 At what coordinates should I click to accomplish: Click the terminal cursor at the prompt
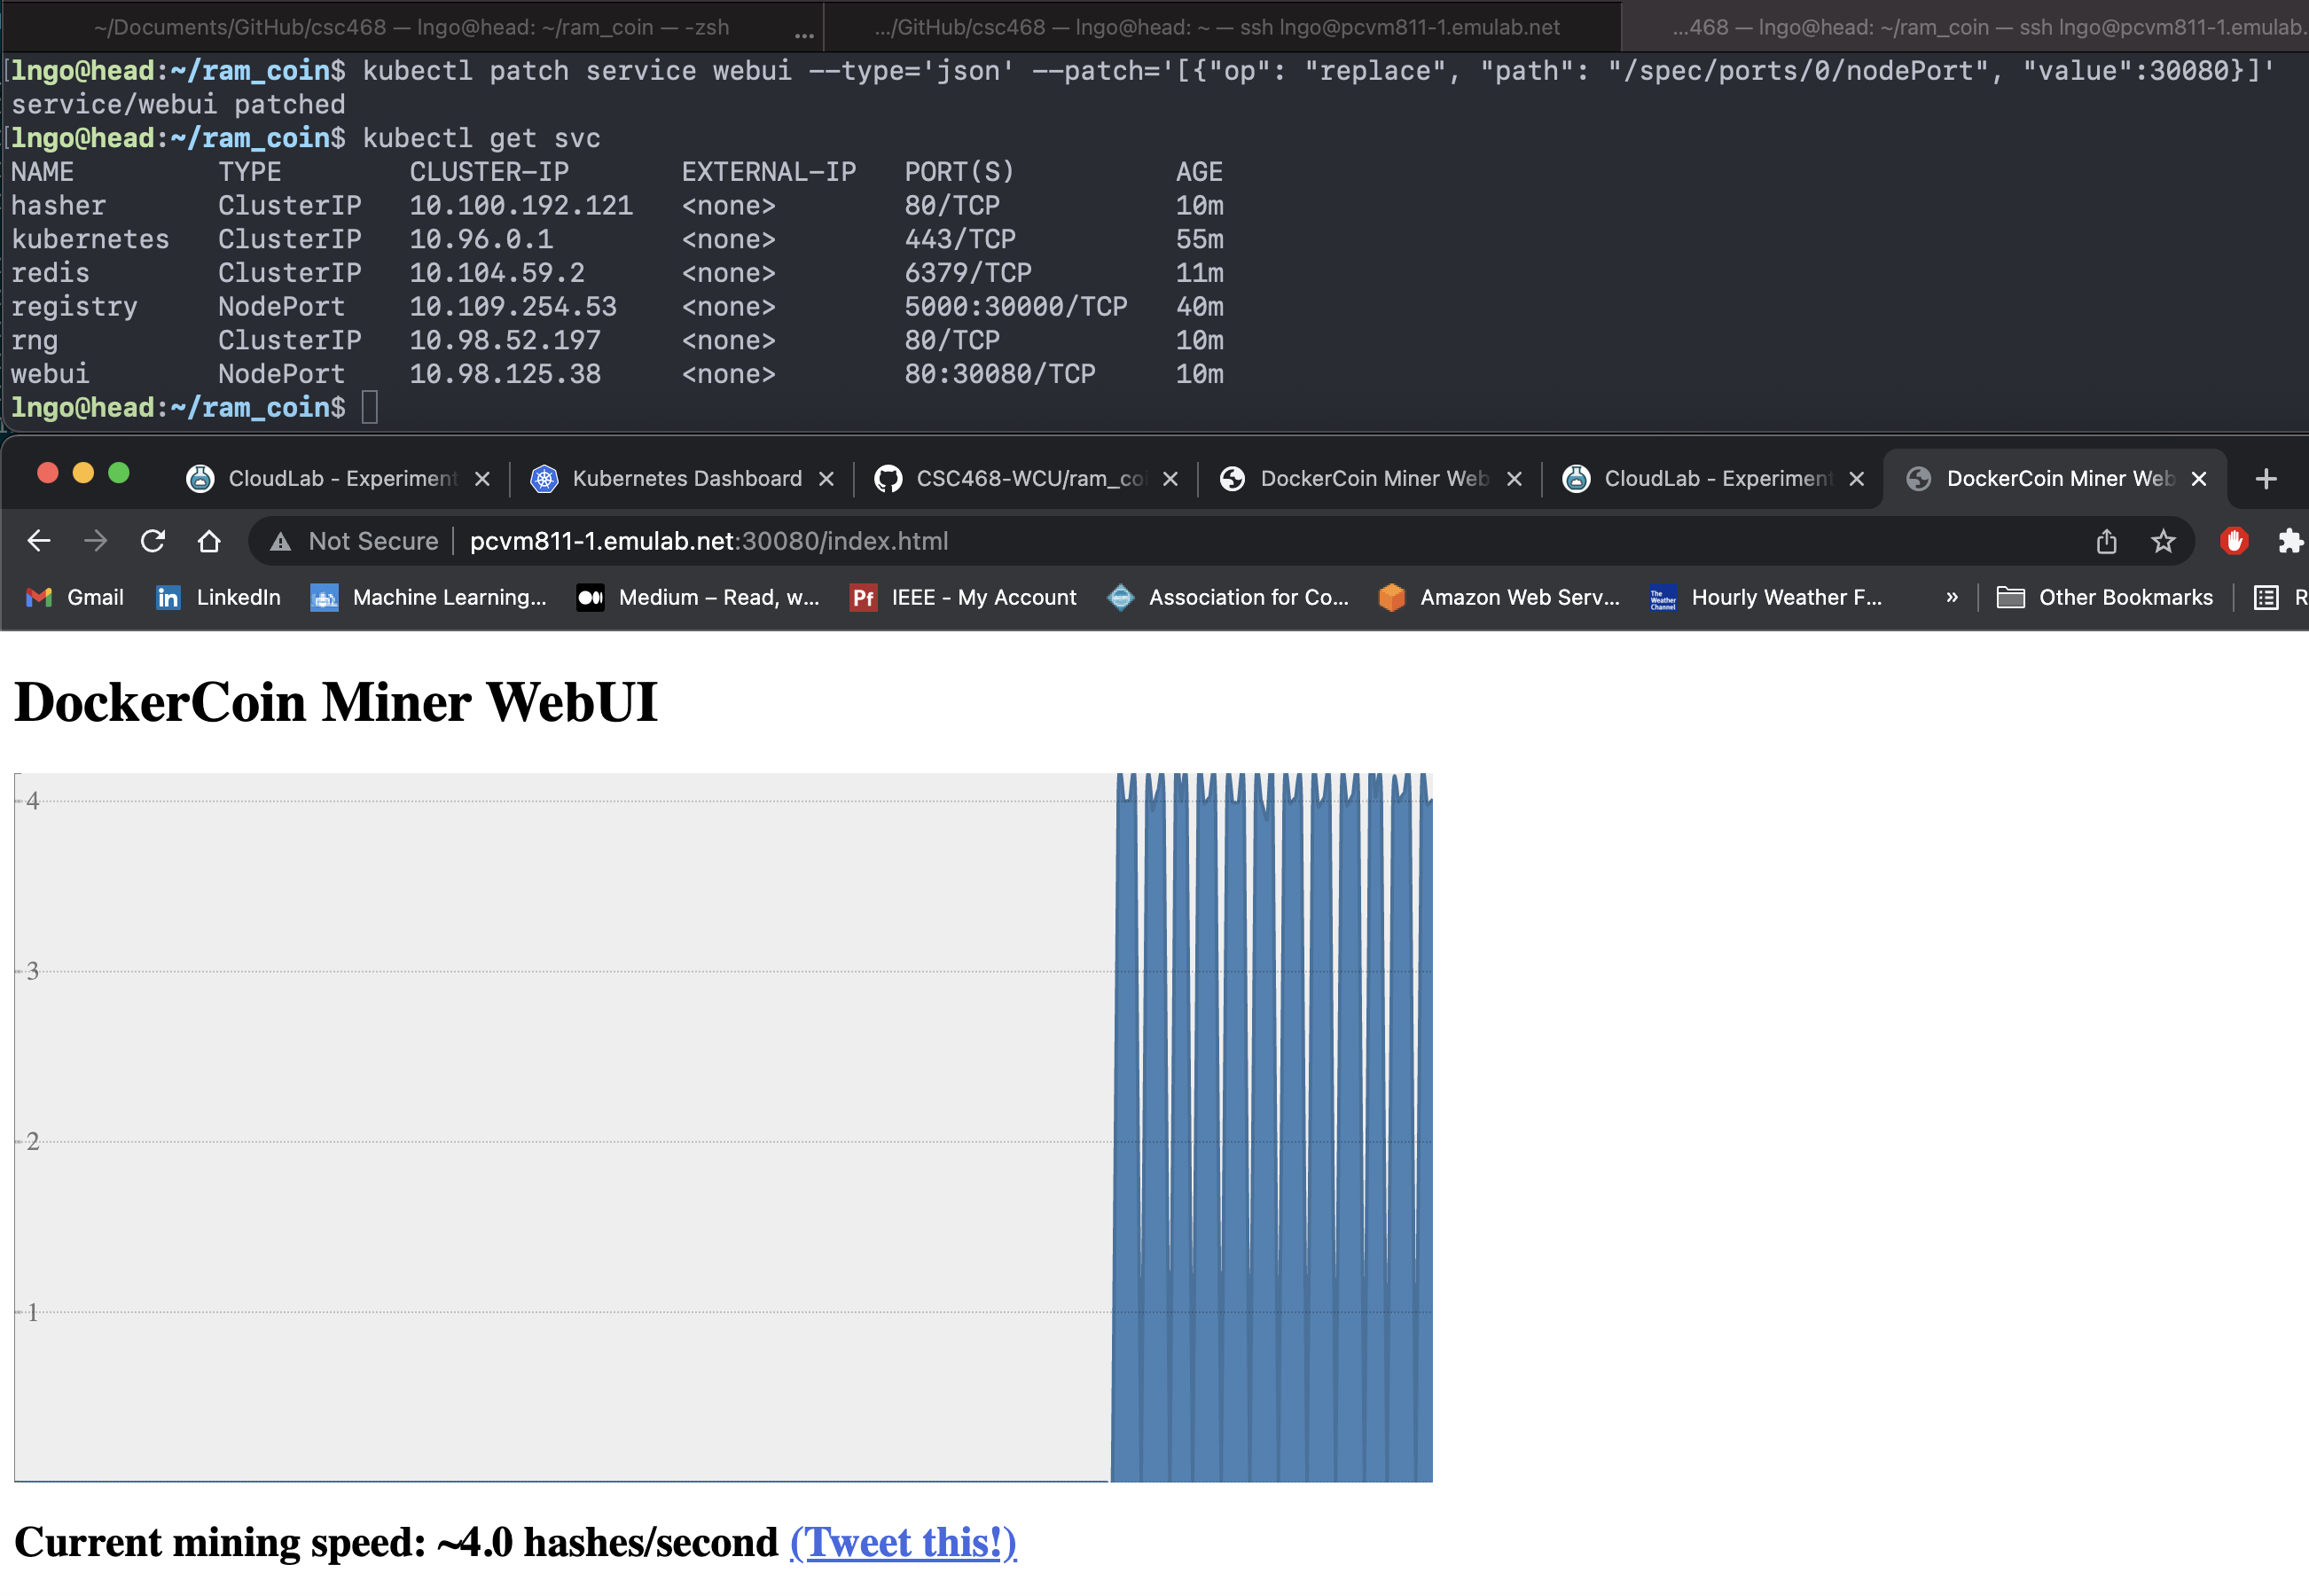click(370, 408)
